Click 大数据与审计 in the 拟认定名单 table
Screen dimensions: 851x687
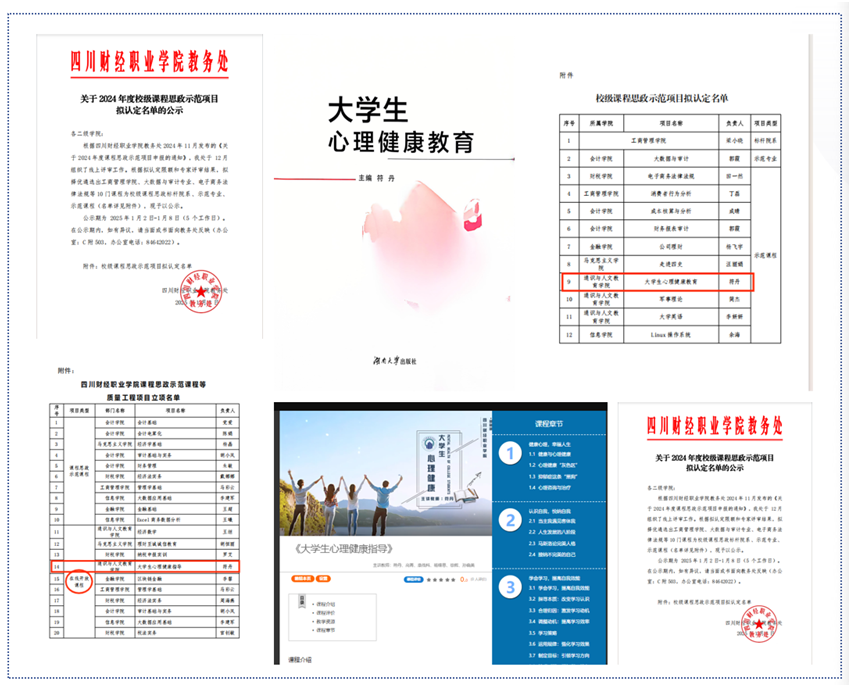[x=671, y=158]
